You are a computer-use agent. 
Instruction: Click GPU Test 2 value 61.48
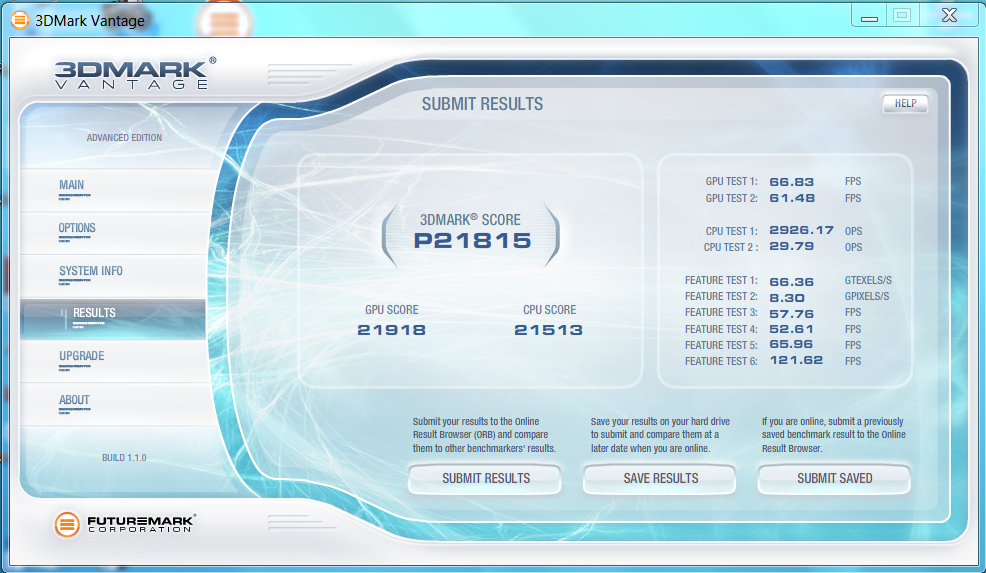[x=792, y=198]
